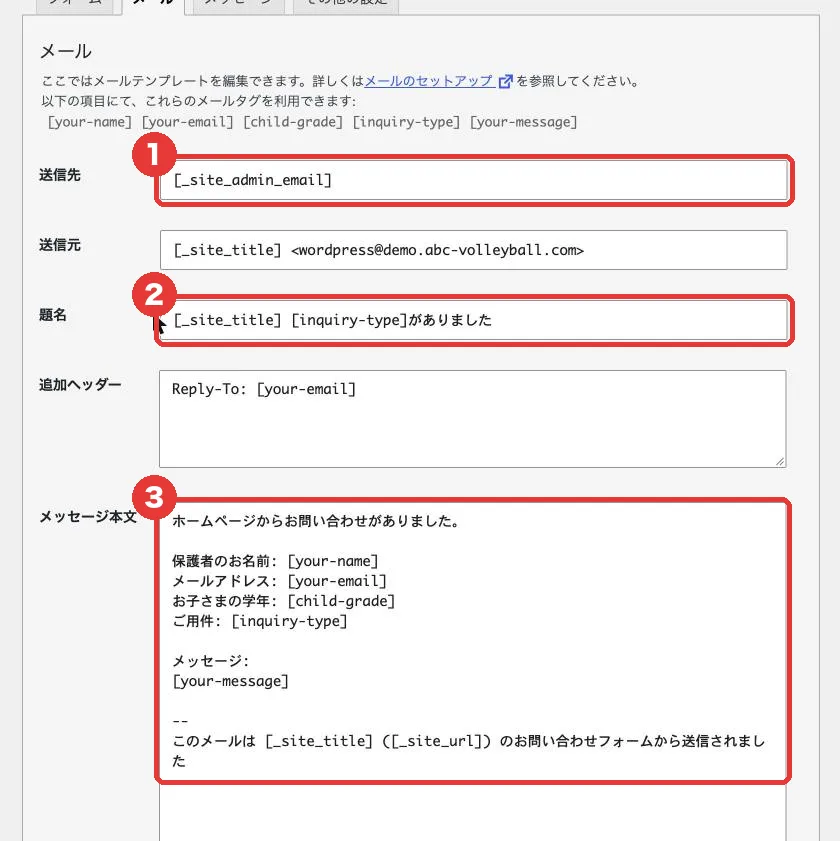Click the メール heading text

click(x=65, y=51)
